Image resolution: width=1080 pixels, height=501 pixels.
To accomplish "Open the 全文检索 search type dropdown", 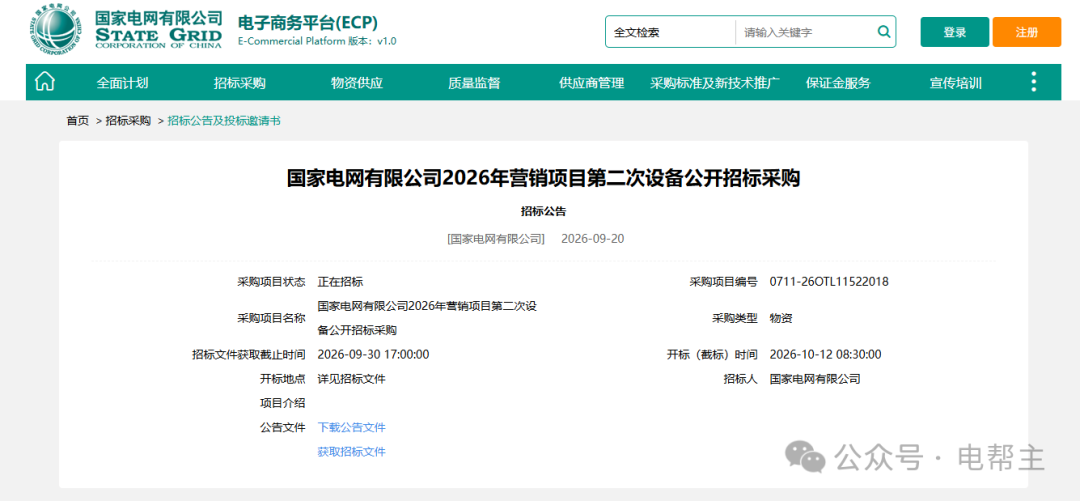I will pyautogui.click(x=670, y=32).
